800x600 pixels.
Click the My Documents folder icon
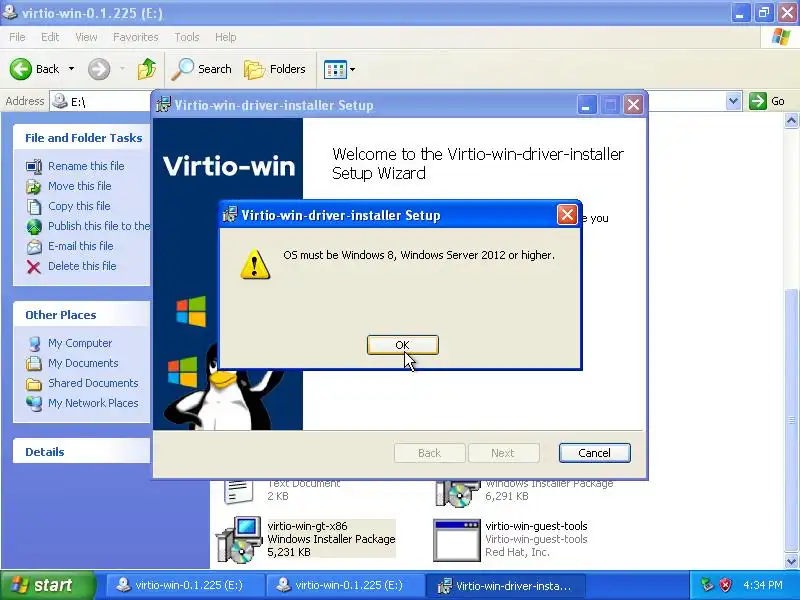(x=34, y=363)
